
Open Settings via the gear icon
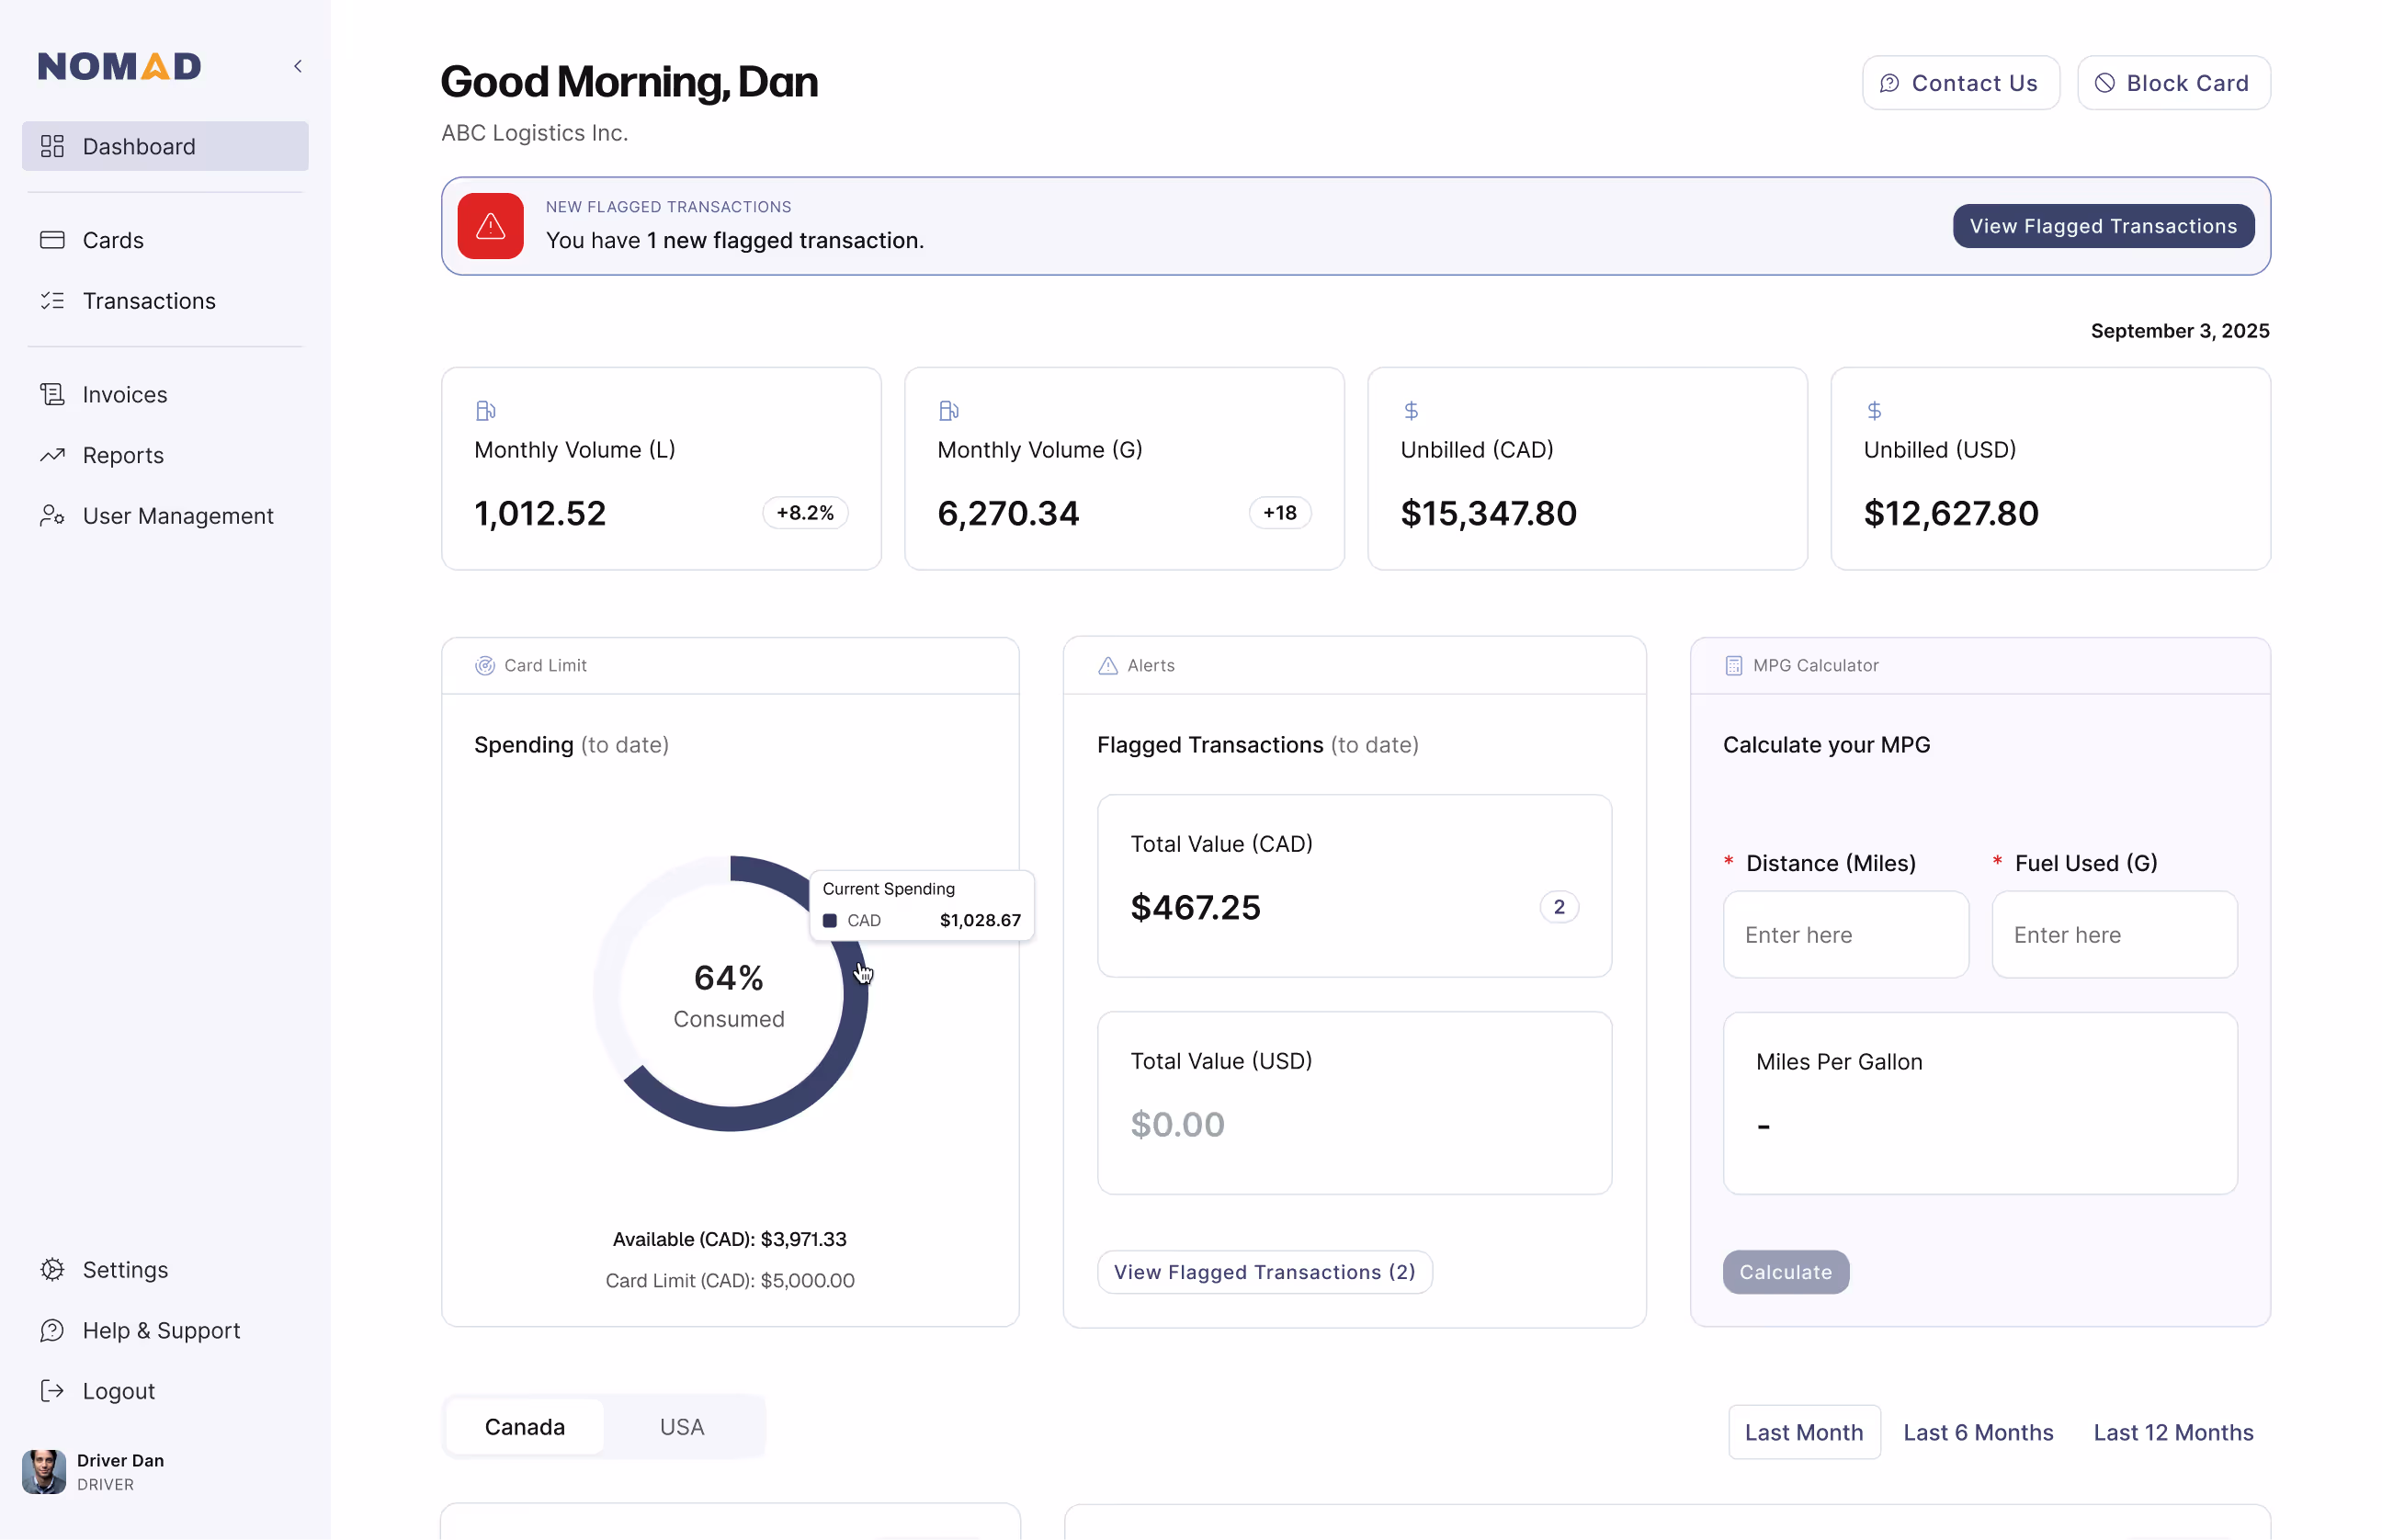(x=52, y=1270)
